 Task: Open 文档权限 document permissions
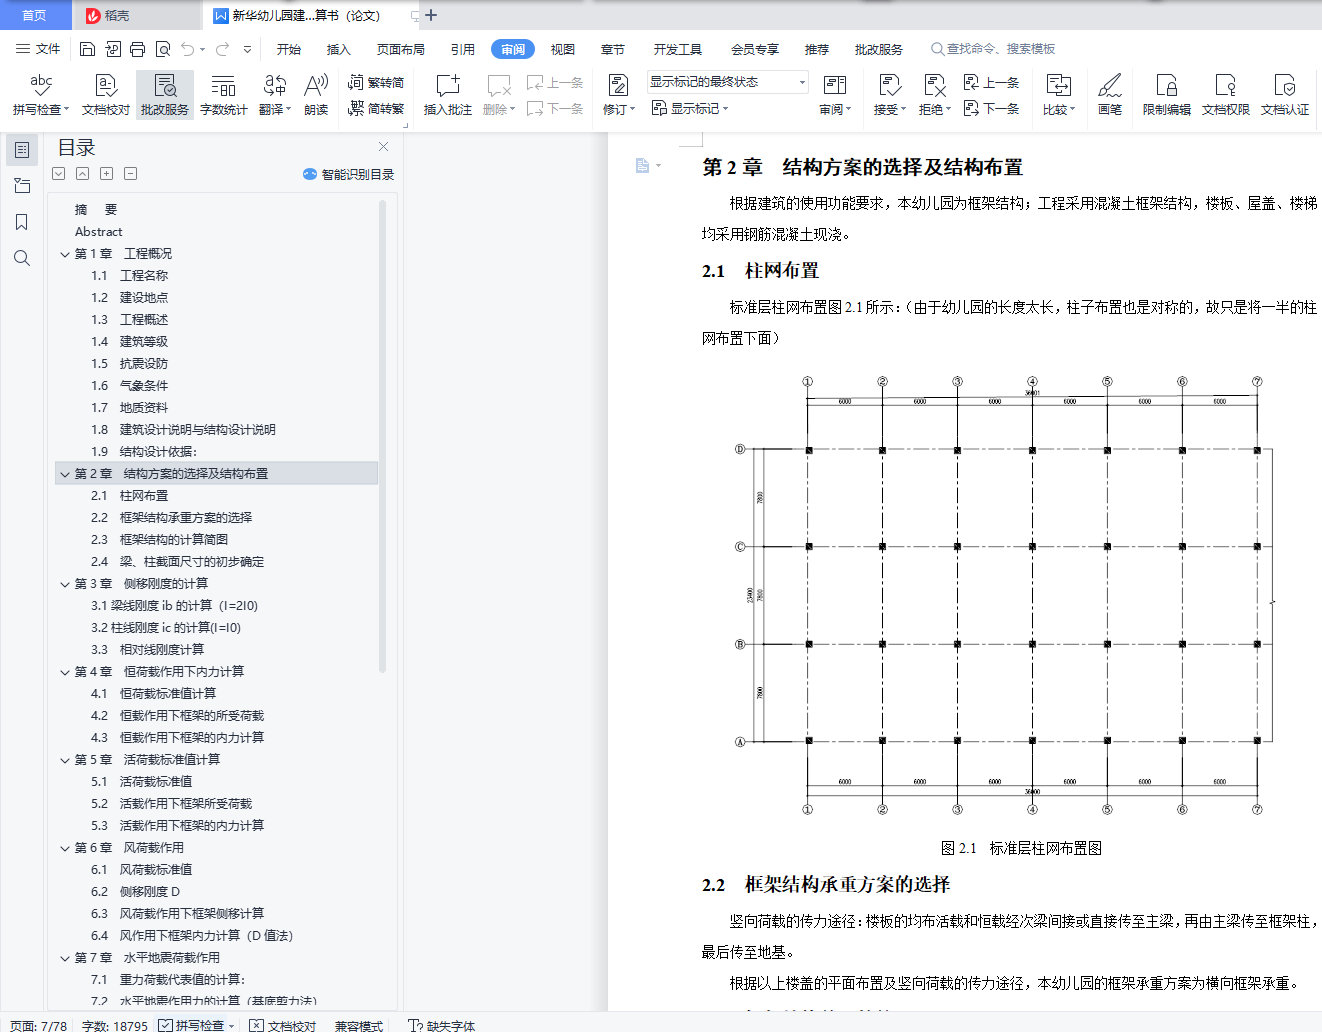coord(1226,95)
